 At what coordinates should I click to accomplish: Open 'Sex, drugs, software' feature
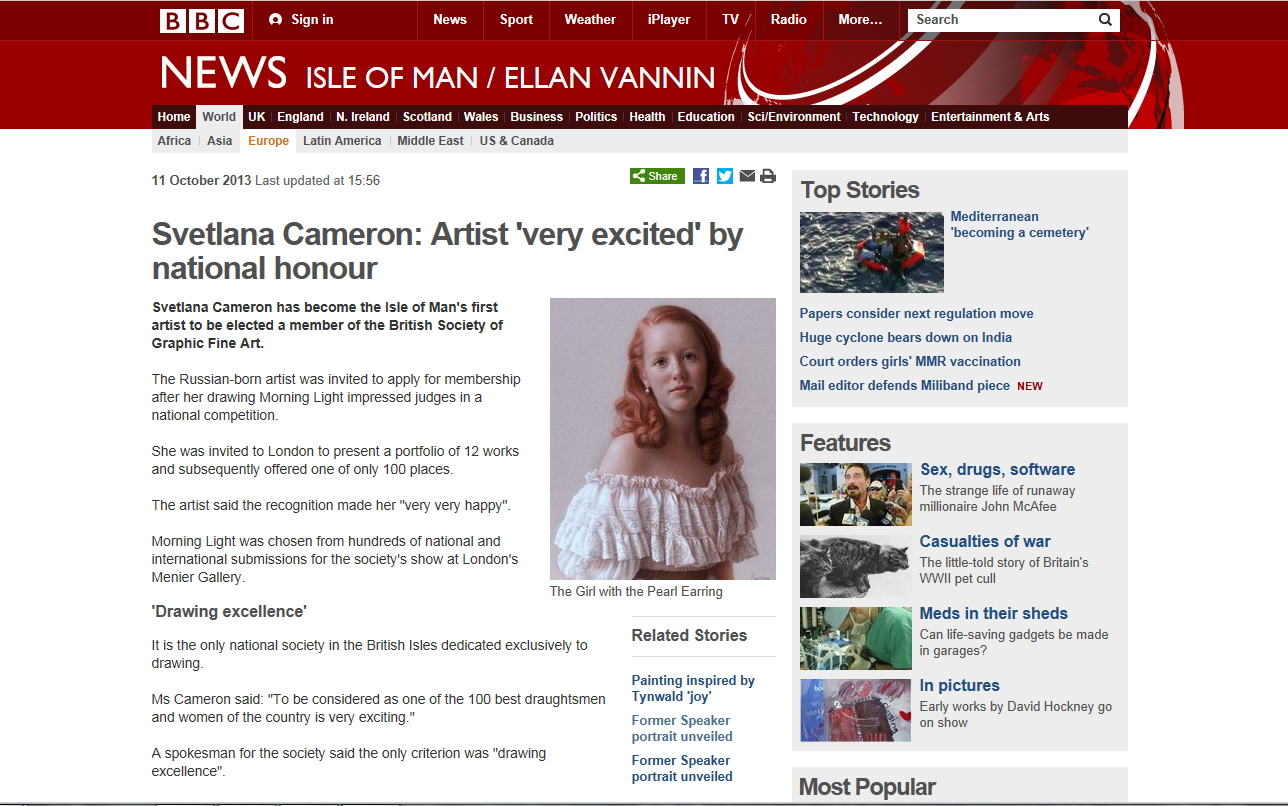point(998,469)
